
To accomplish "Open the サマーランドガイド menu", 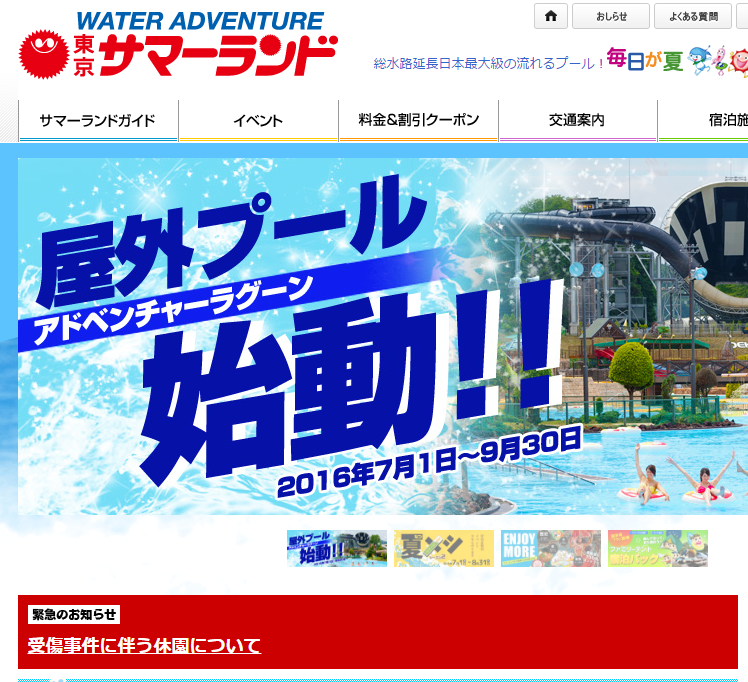I will pos(98,121).
